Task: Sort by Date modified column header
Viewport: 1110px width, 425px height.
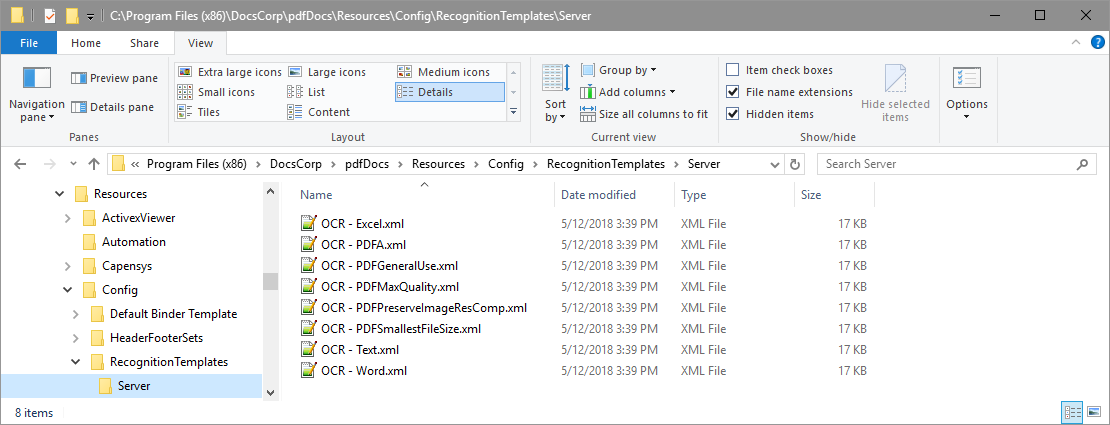Action: click(x=614, y=195)
